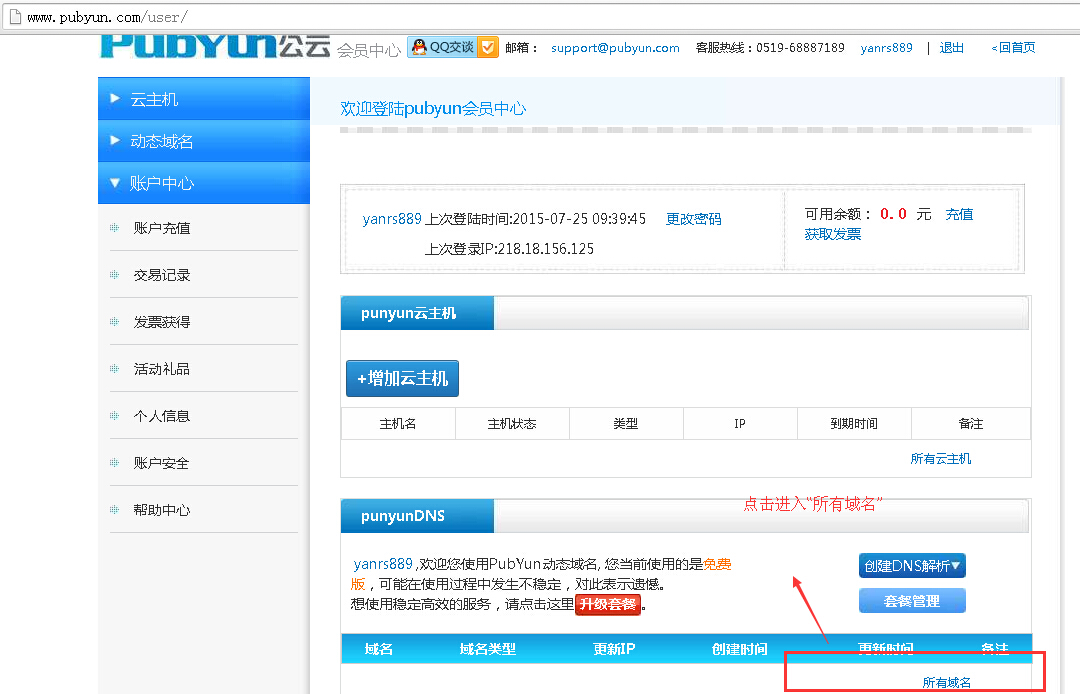Viewport: 1080px width, 694px height.
Task: Click the orange checkmark icon beside QQ交谈
Action: (488, 48)
